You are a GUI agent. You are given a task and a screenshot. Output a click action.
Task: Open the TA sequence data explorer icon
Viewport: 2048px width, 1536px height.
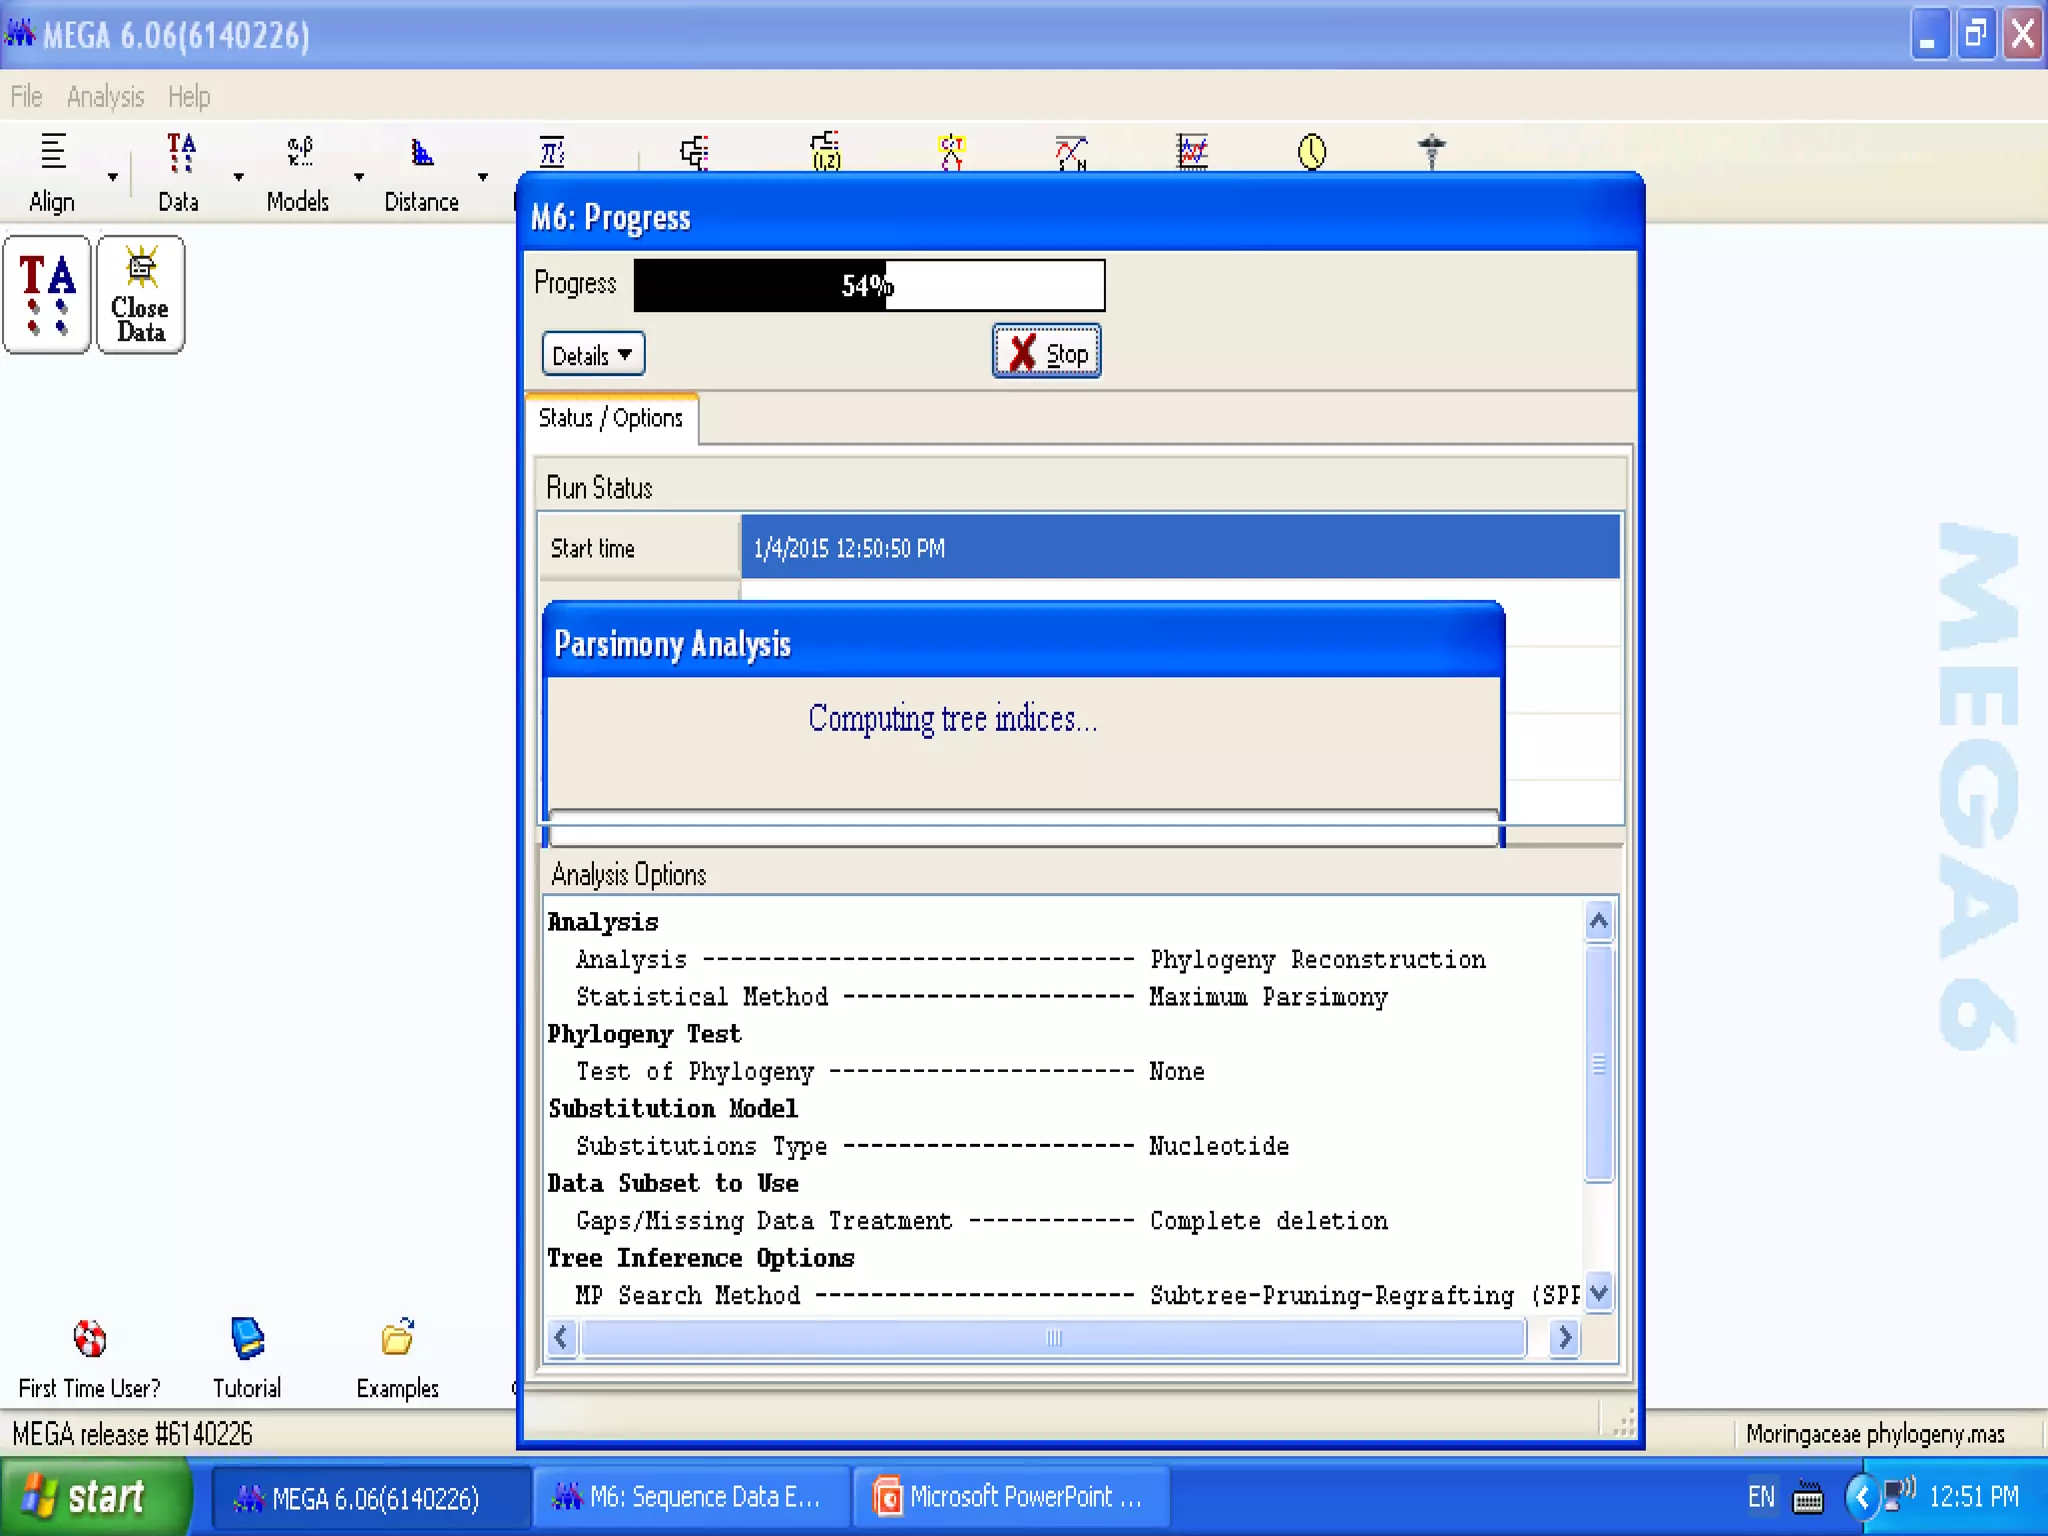coord(47,295)
